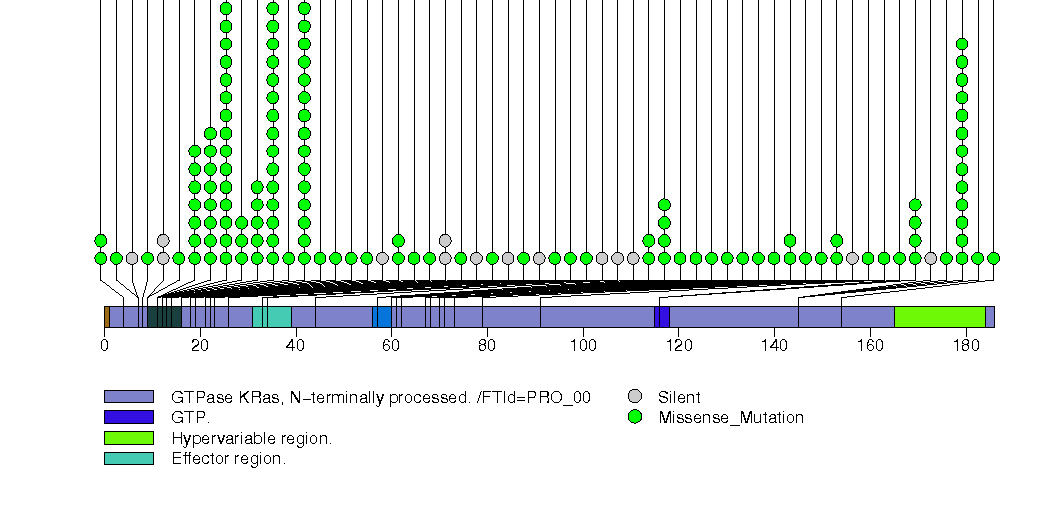Click the axis tick label 180
This screenshot has height=524, width=1047.
(966, 346)
